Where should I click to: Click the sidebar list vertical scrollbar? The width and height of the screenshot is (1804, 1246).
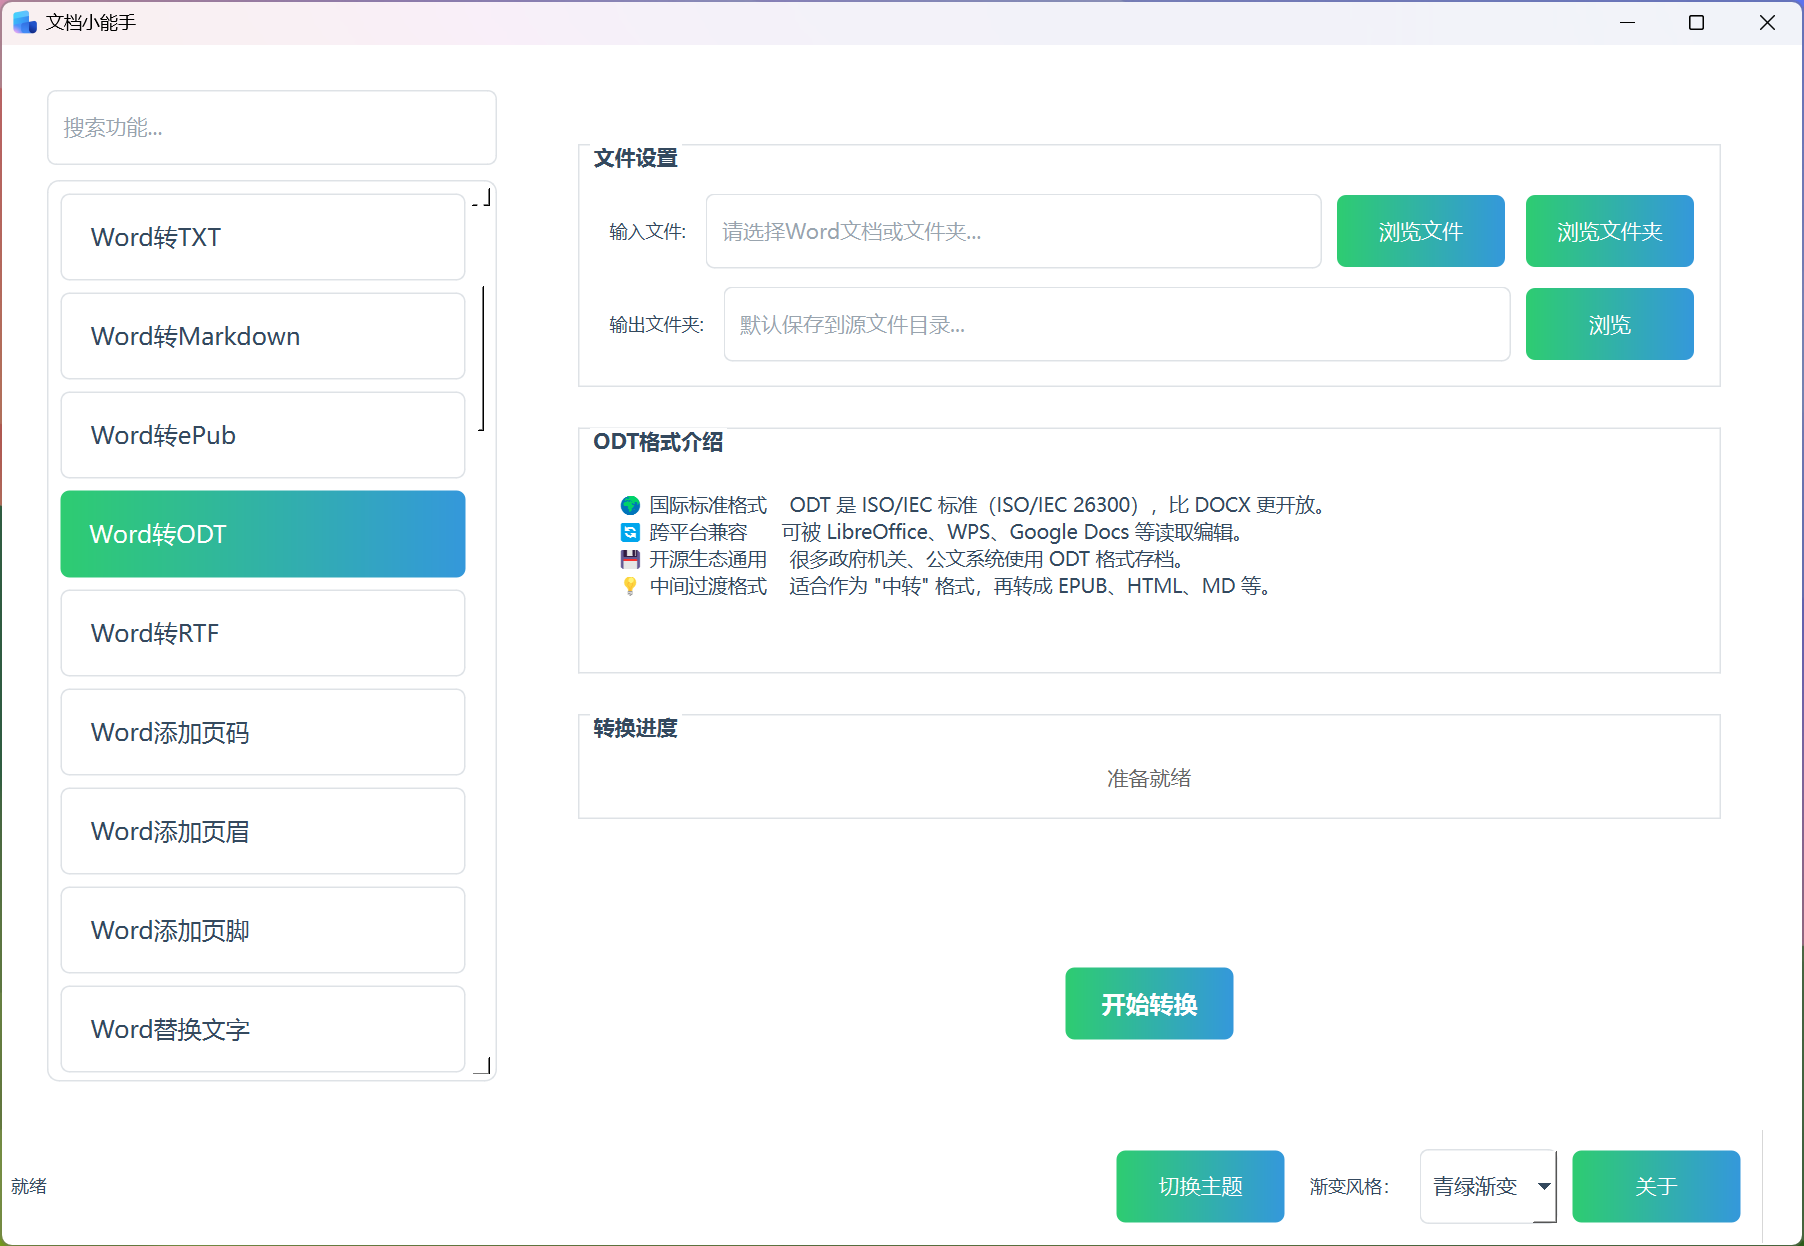[x=483, y=358]
